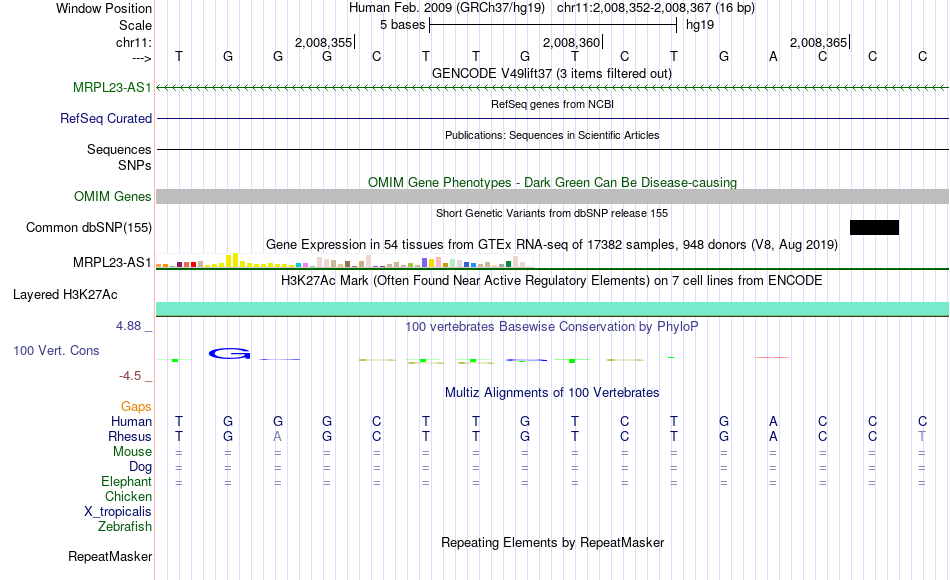This screenshot has height=580, width=950.
Task: Click Repeating Elements by RepeatMasker title
Action: coord(553,542)
